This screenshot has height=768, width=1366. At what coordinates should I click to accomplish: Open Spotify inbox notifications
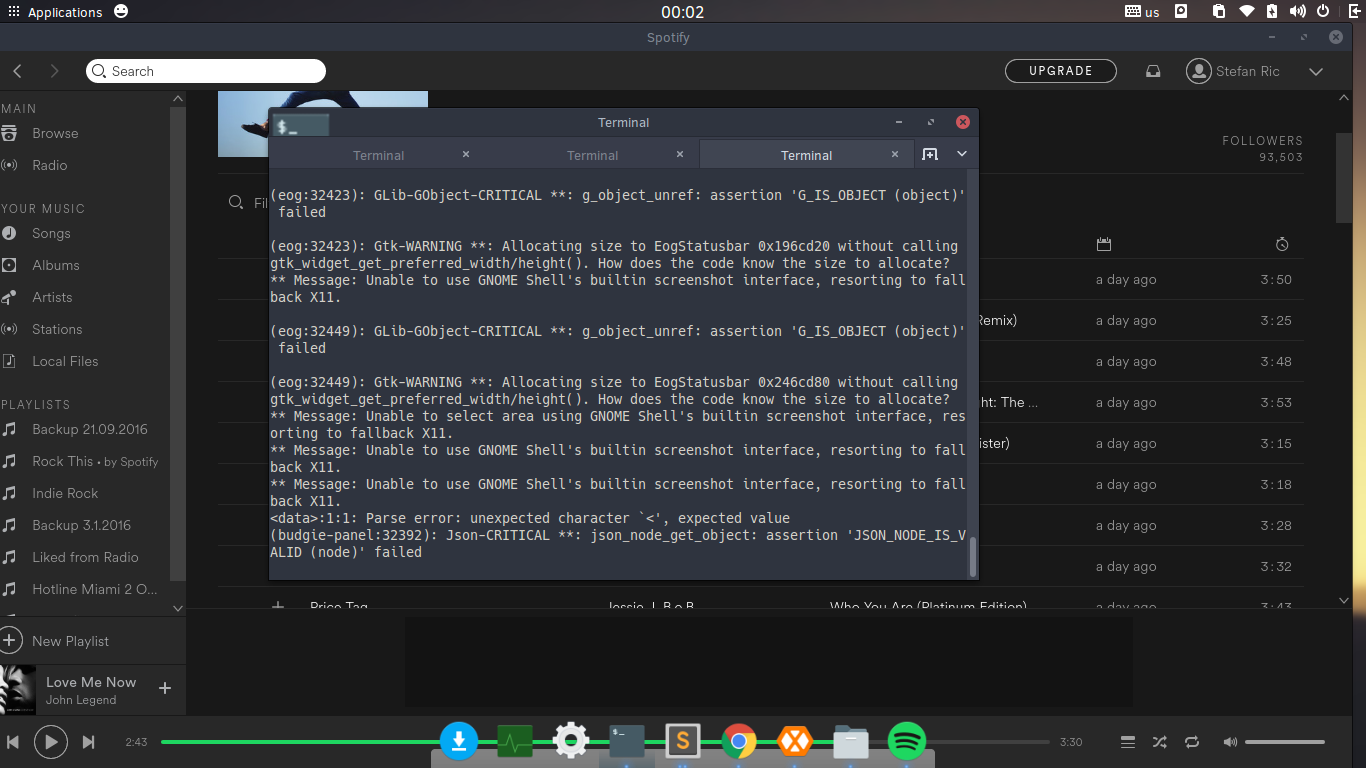[1153, 71]
